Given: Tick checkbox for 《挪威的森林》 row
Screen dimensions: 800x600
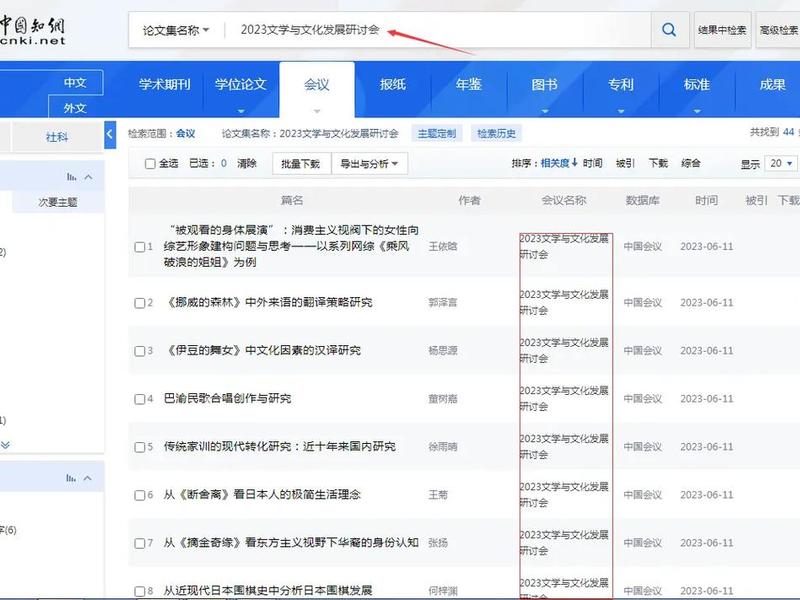Looking at the screenshot, I should [x=139, y=303].
